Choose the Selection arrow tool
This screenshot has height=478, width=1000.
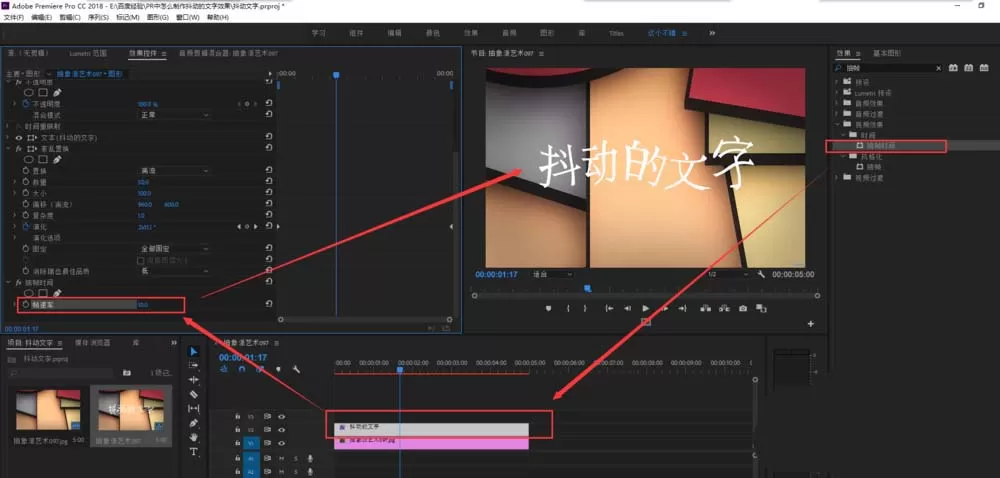[194, 352]
